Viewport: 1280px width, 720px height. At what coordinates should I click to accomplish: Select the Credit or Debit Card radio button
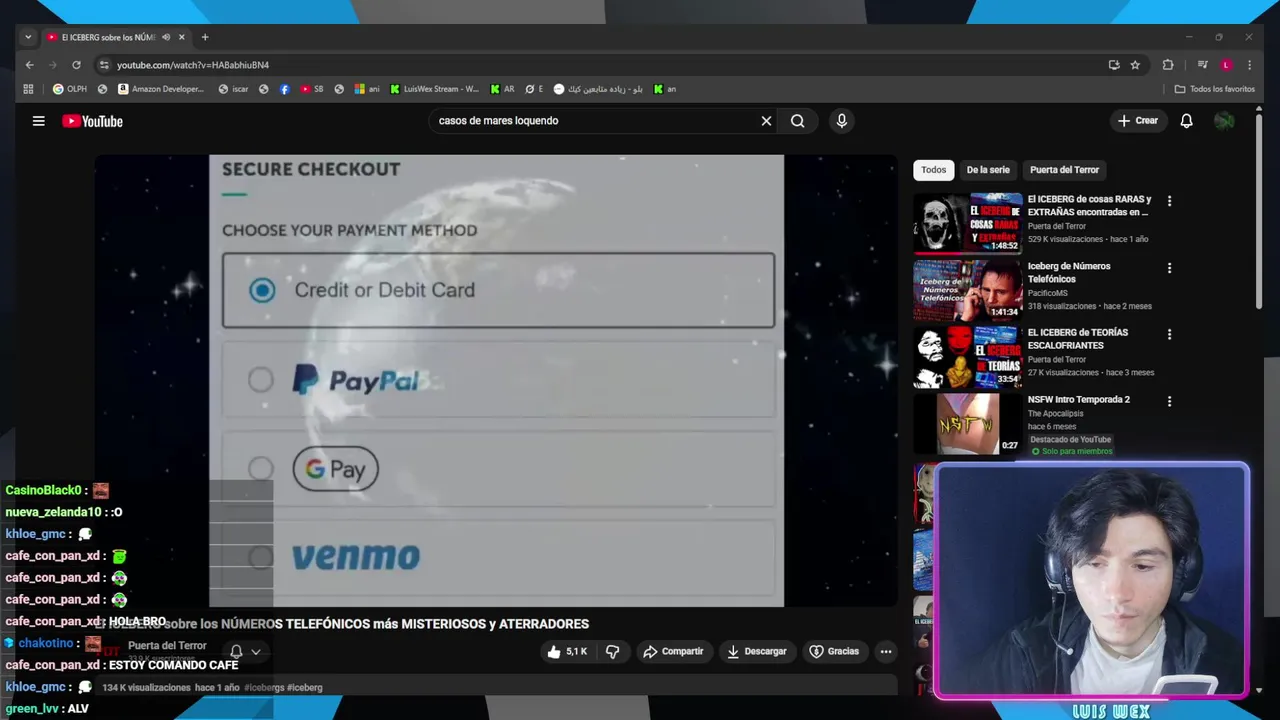[x=262, y=290]
